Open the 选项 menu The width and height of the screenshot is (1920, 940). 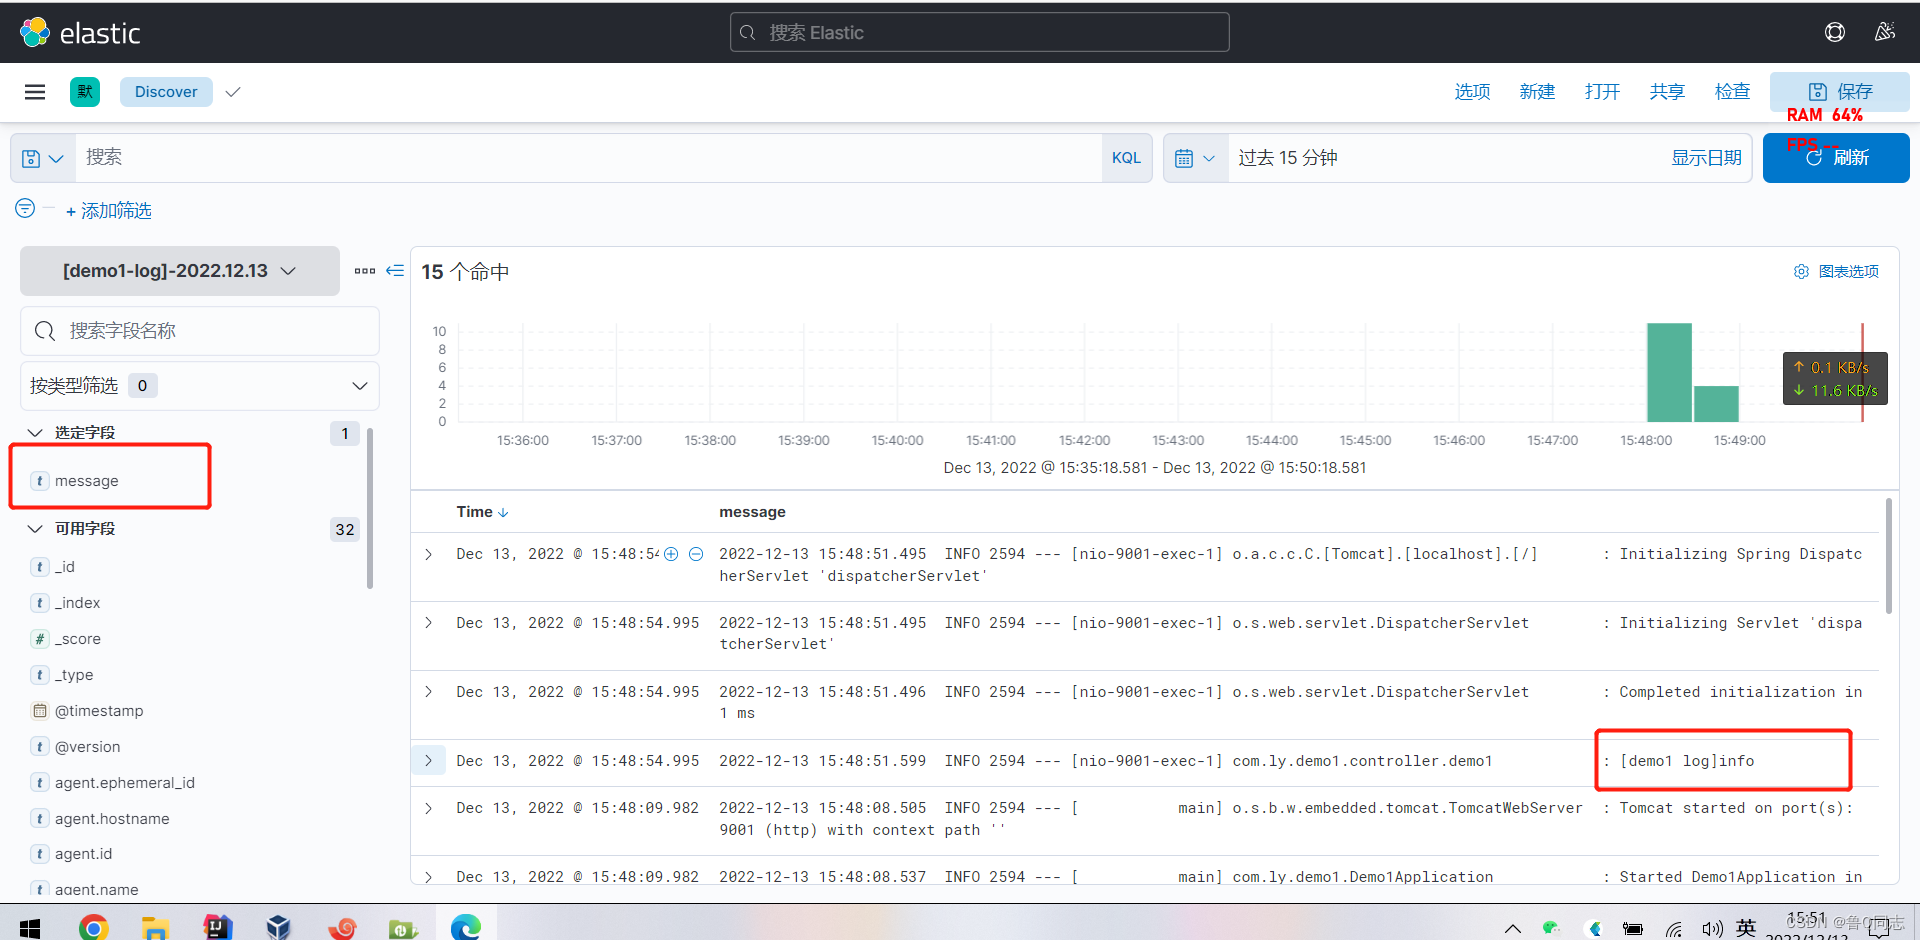click(x=1472, y=92)
